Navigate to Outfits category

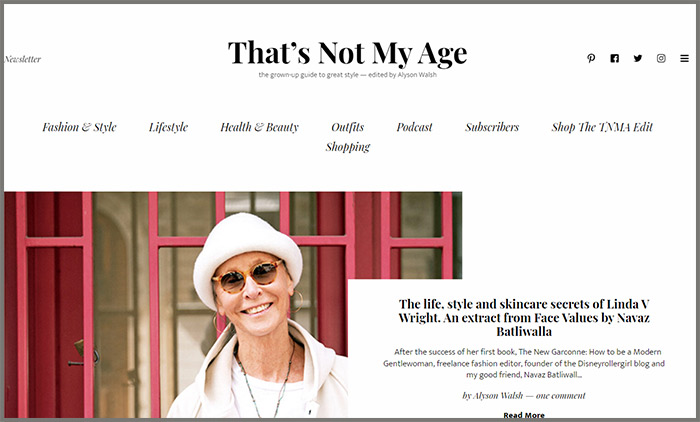347,127
